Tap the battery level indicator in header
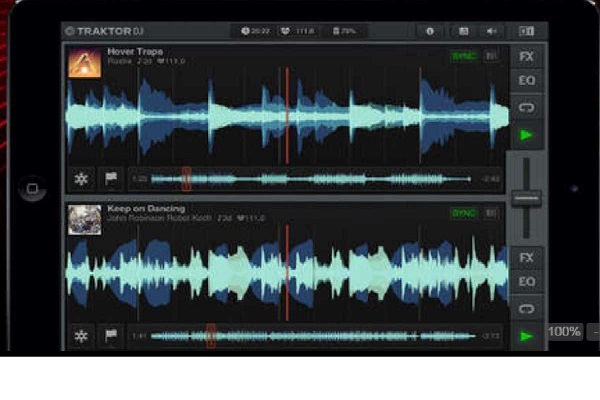Screen dimensions: 600x400 pos(344,31)
